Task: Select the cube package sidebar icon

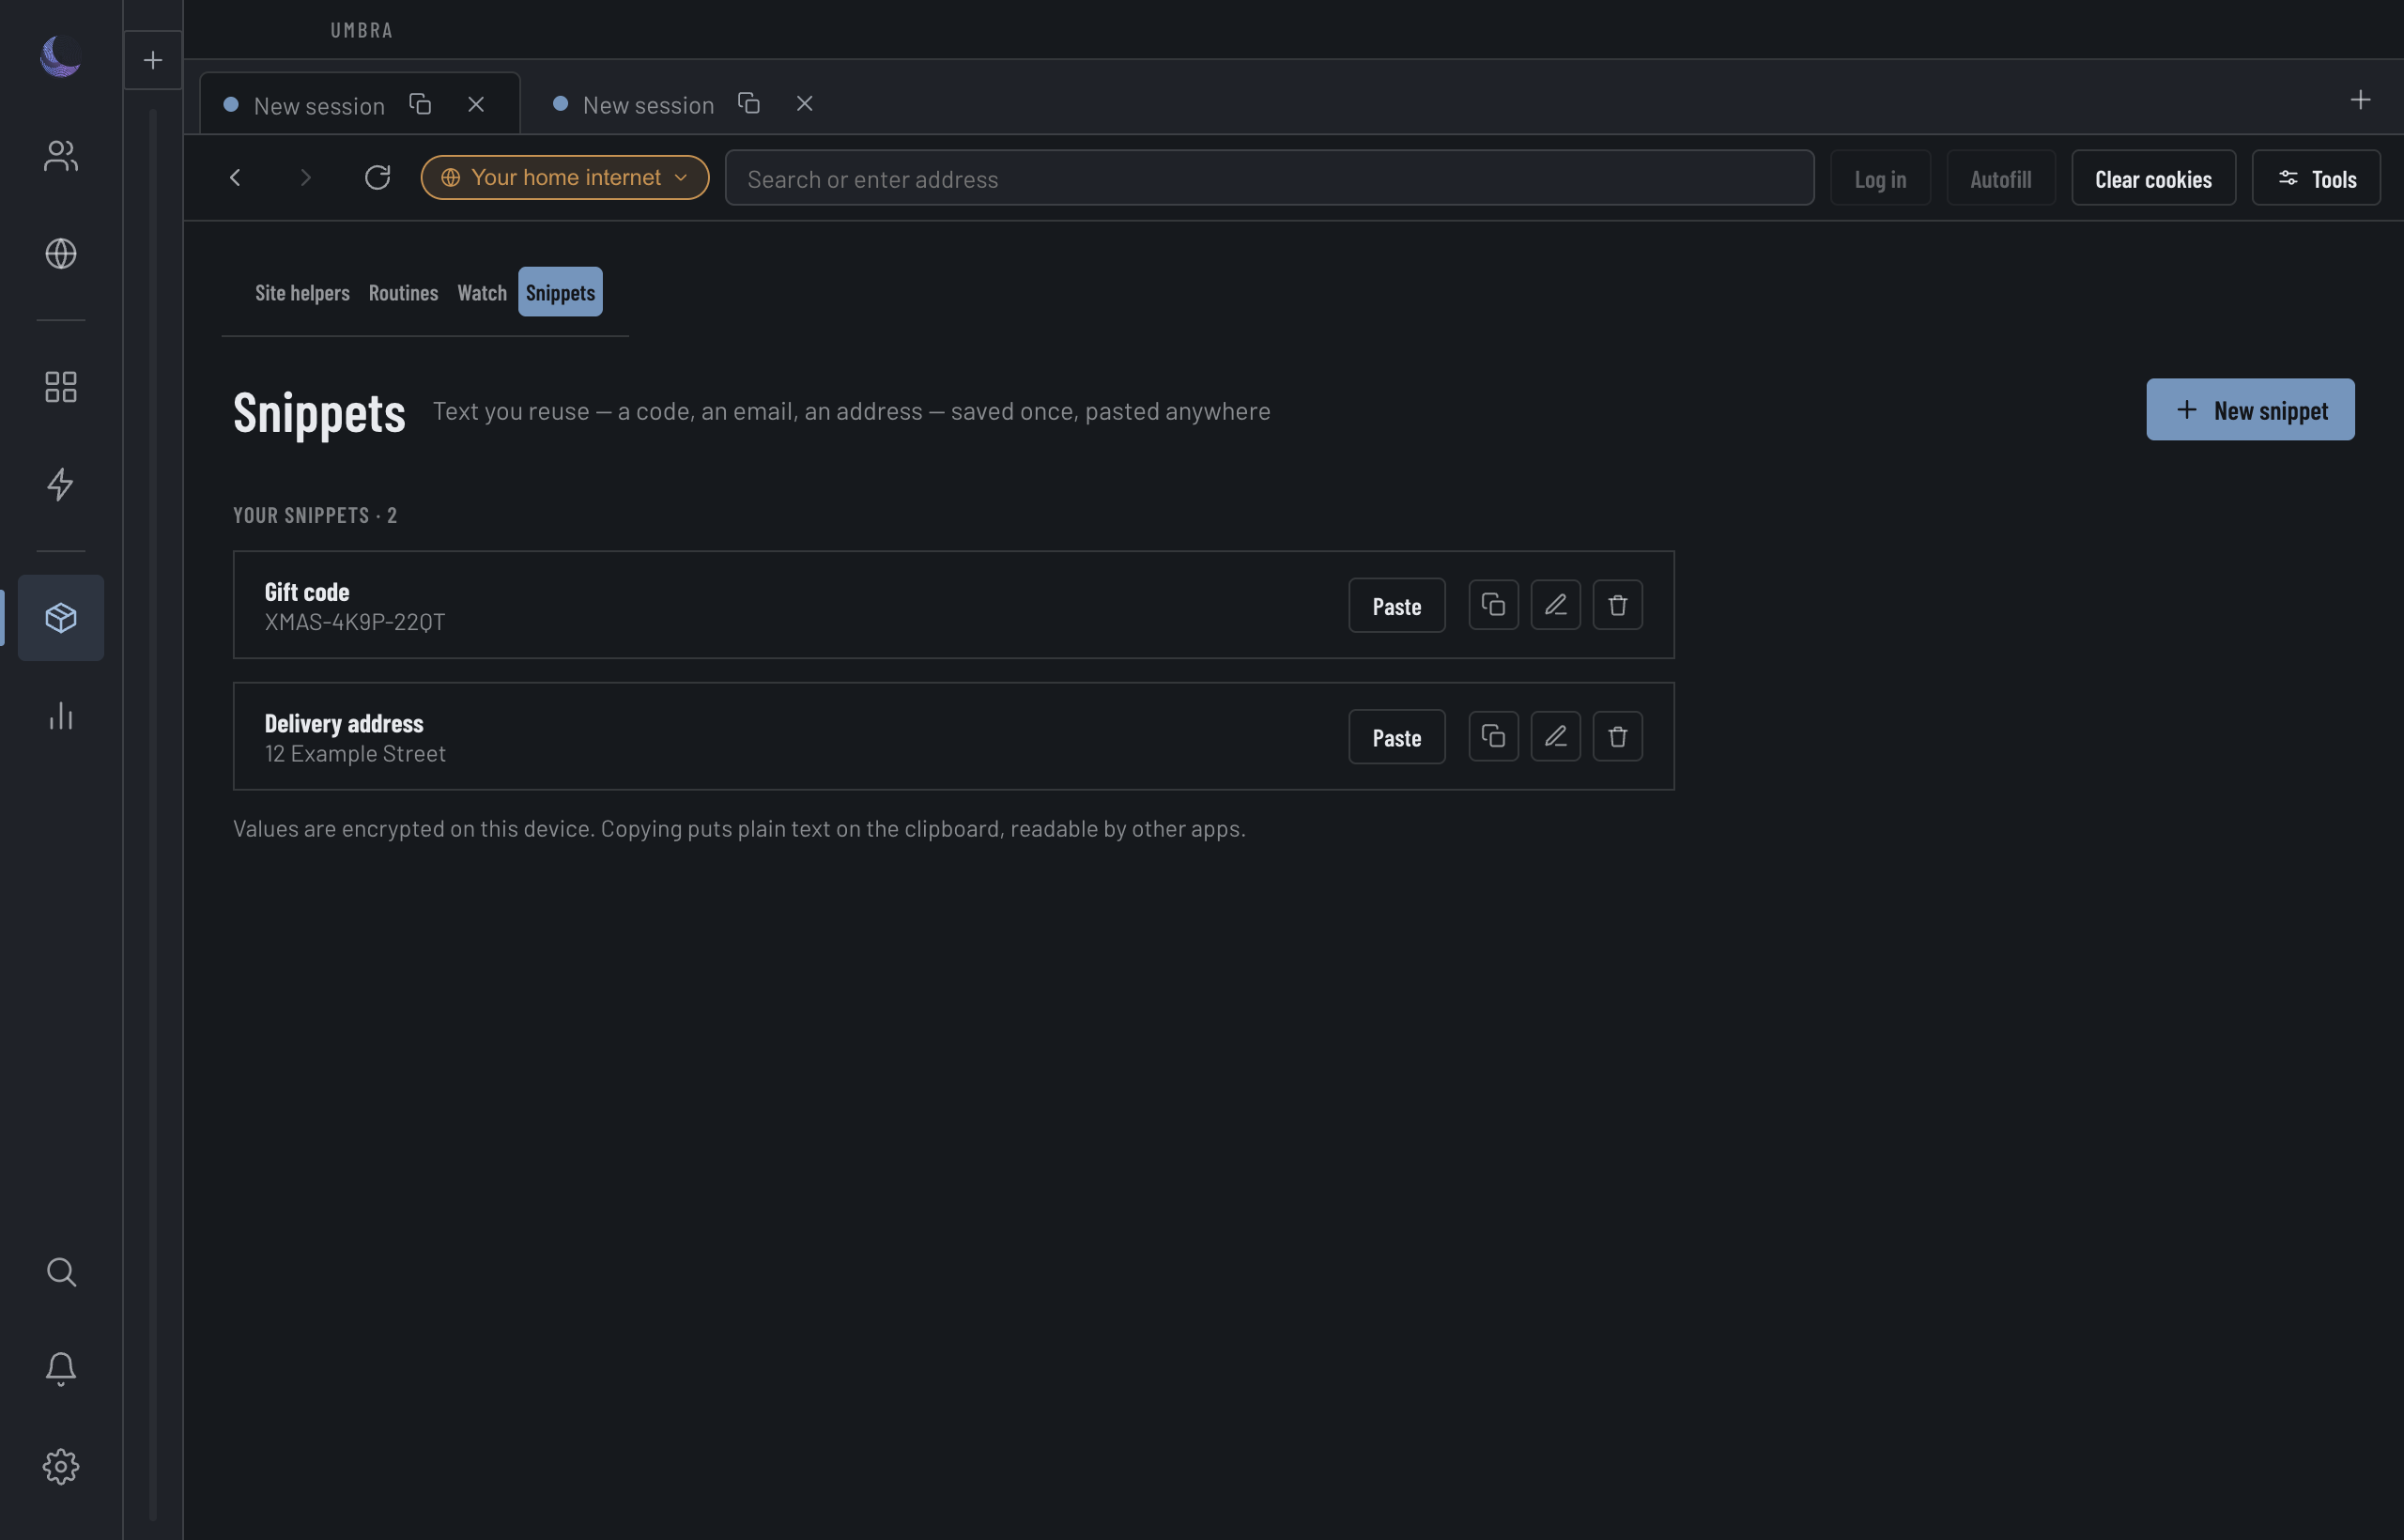Action: (x=61, y=618)
